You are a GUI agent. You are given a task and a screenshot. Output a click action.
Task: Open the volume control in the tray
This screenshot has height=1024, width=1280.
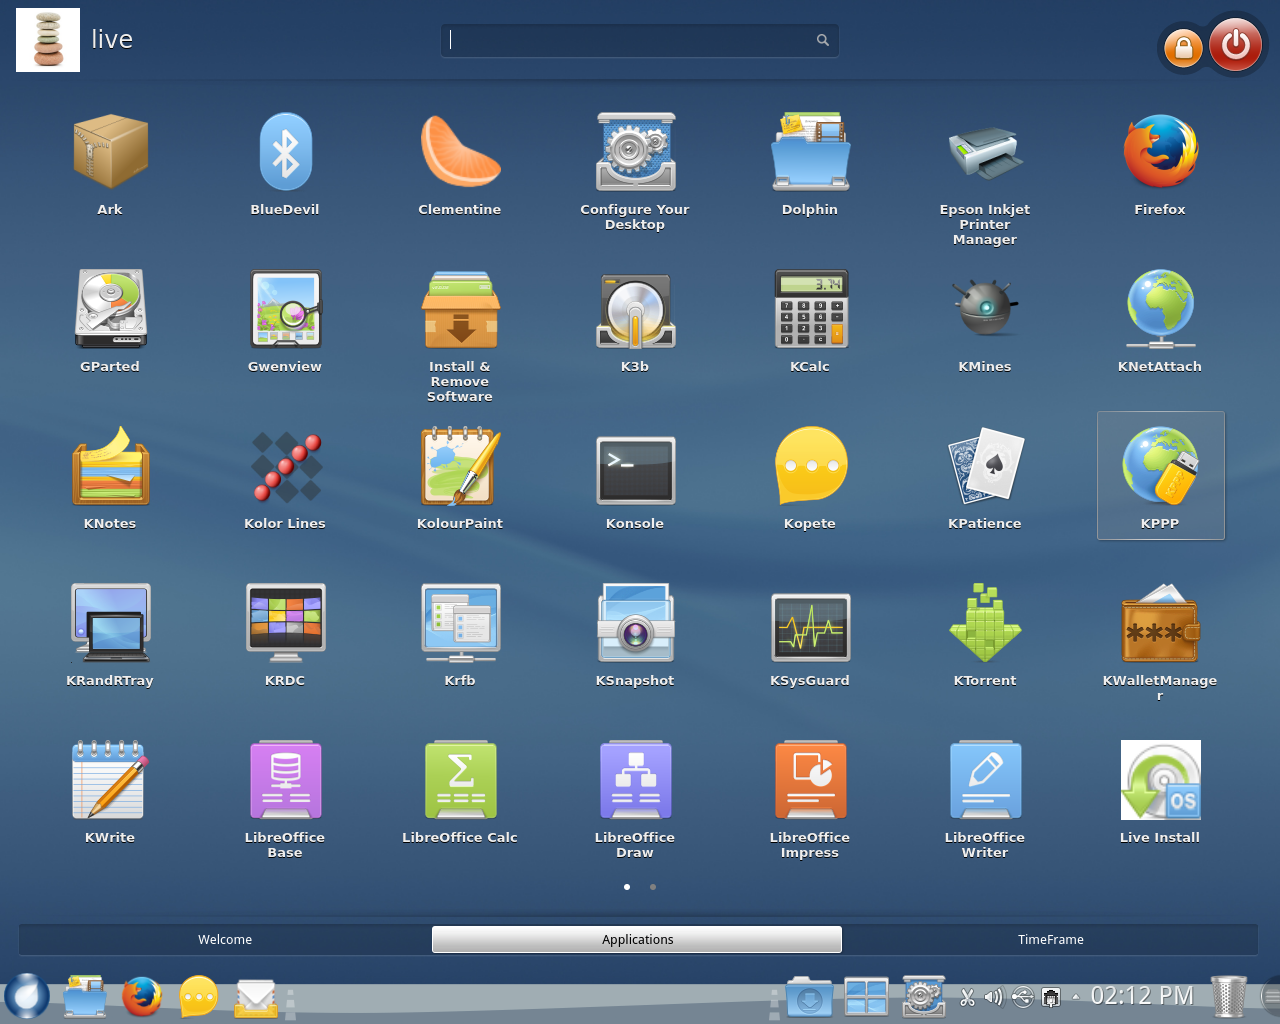pyautogui.click(x=993, y=997)
